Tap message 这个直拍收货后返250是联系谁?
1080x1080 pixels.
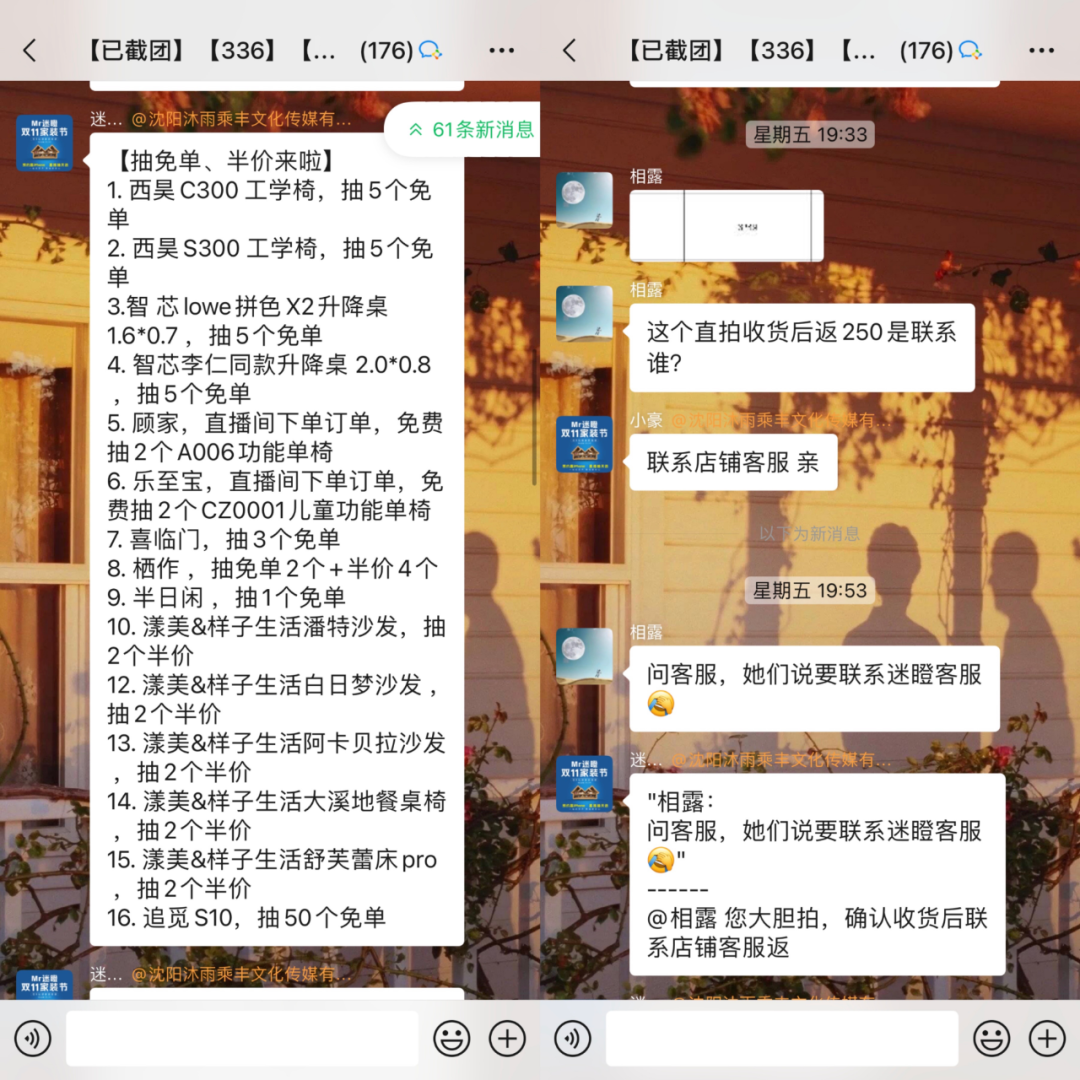pyautogui.click(x=802, y=348)
